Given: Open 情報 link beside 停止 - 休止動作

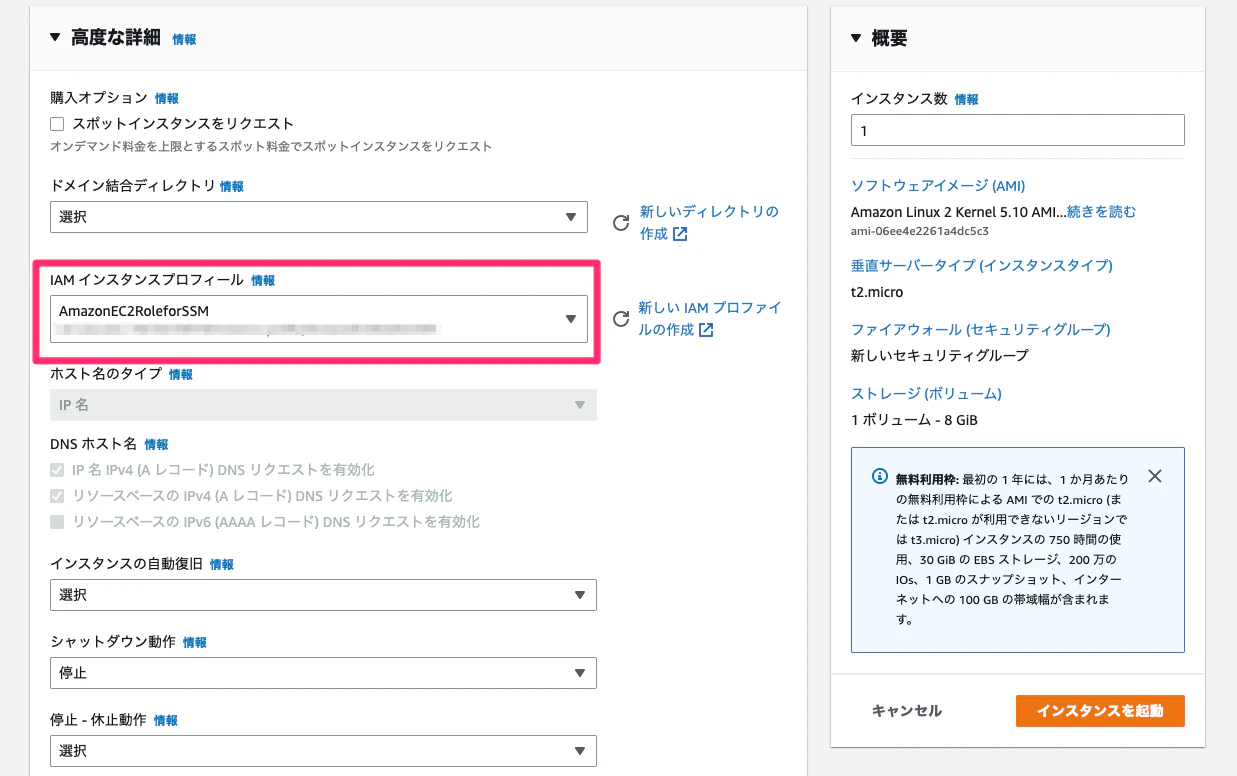Looking at the screenshot, I should point(166,720).
